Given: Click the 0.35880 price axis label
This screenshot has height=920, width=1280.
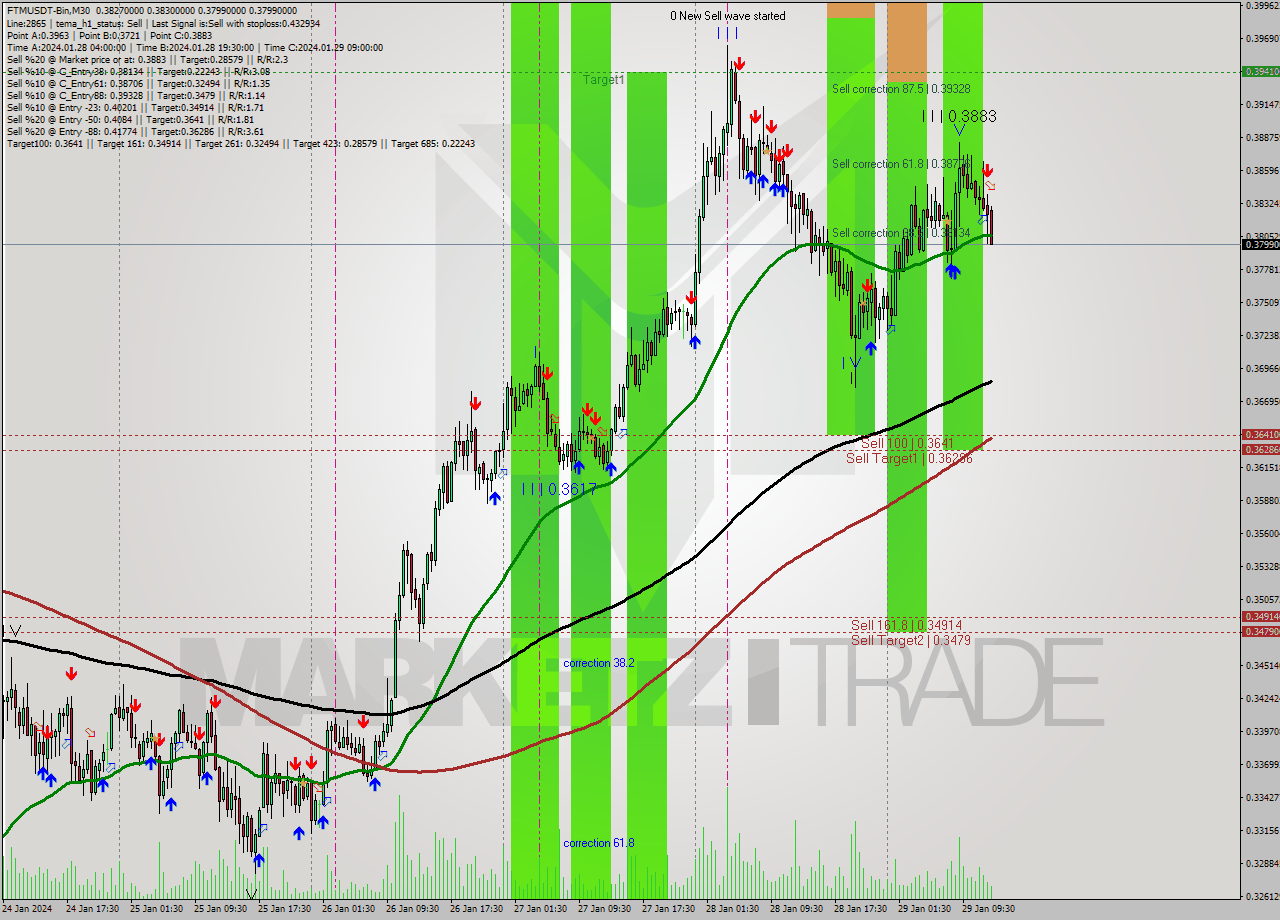Looking at the screenshot, I should (1262, 501).
